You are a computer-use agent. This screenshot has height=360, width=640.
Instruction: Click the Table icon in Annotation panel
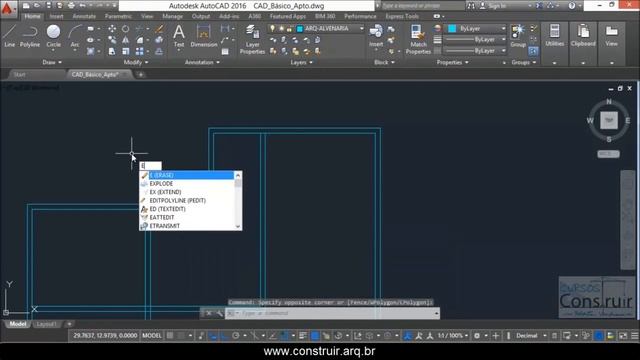225,51
